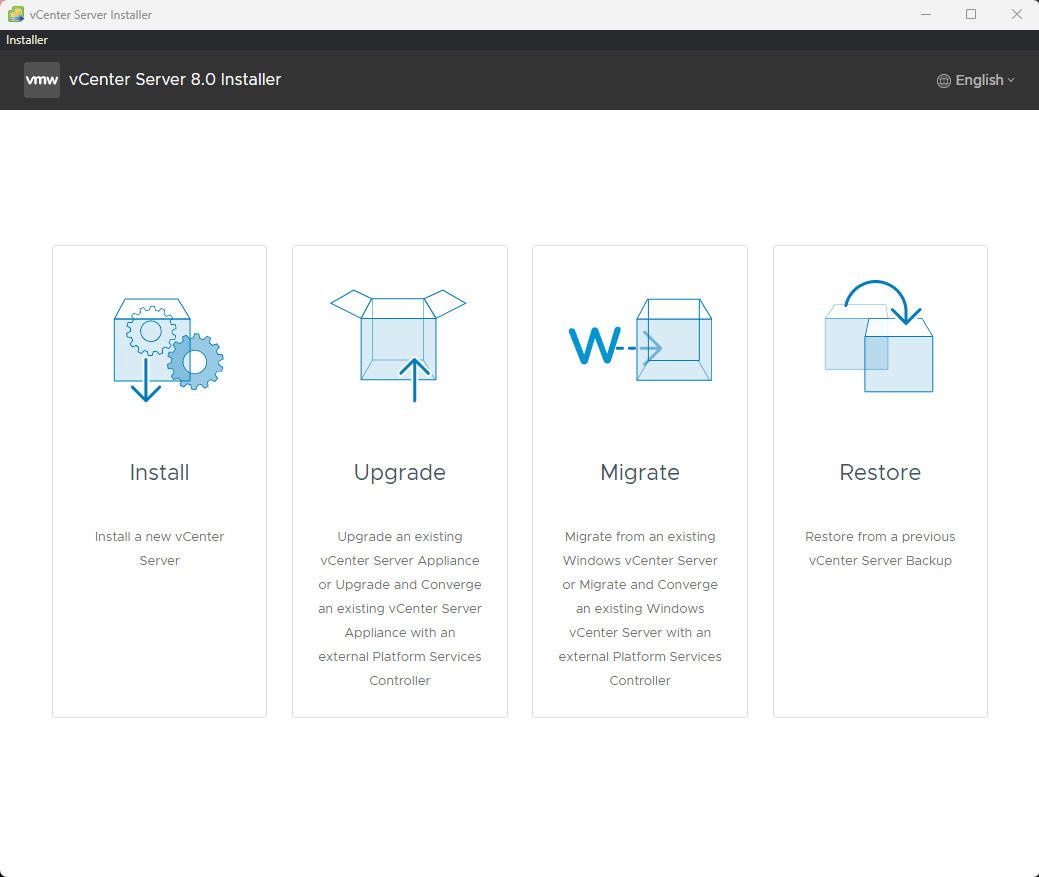Click the globe language icon

[944, 81]
